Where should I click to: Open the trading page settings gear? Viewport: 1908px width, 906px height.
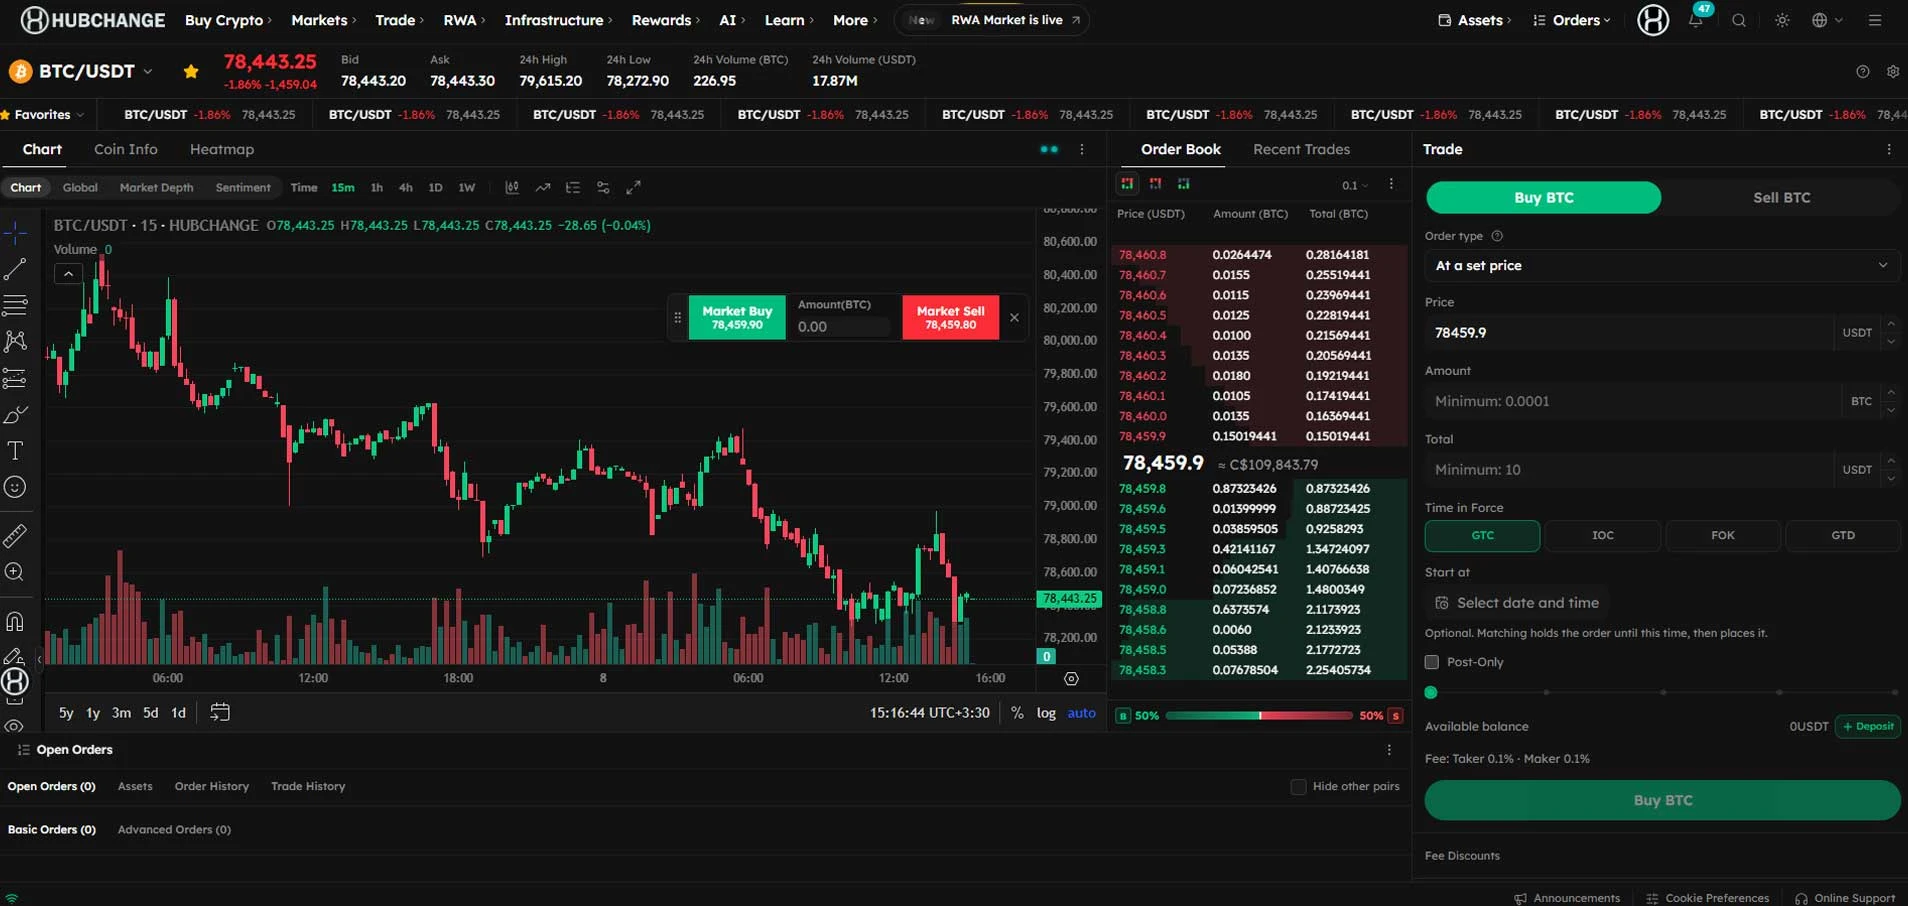click(x=1893, y=71)
